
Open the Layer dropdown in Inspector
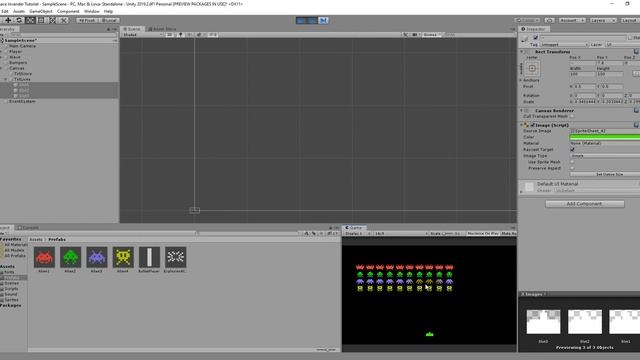(x=622, y=44)
